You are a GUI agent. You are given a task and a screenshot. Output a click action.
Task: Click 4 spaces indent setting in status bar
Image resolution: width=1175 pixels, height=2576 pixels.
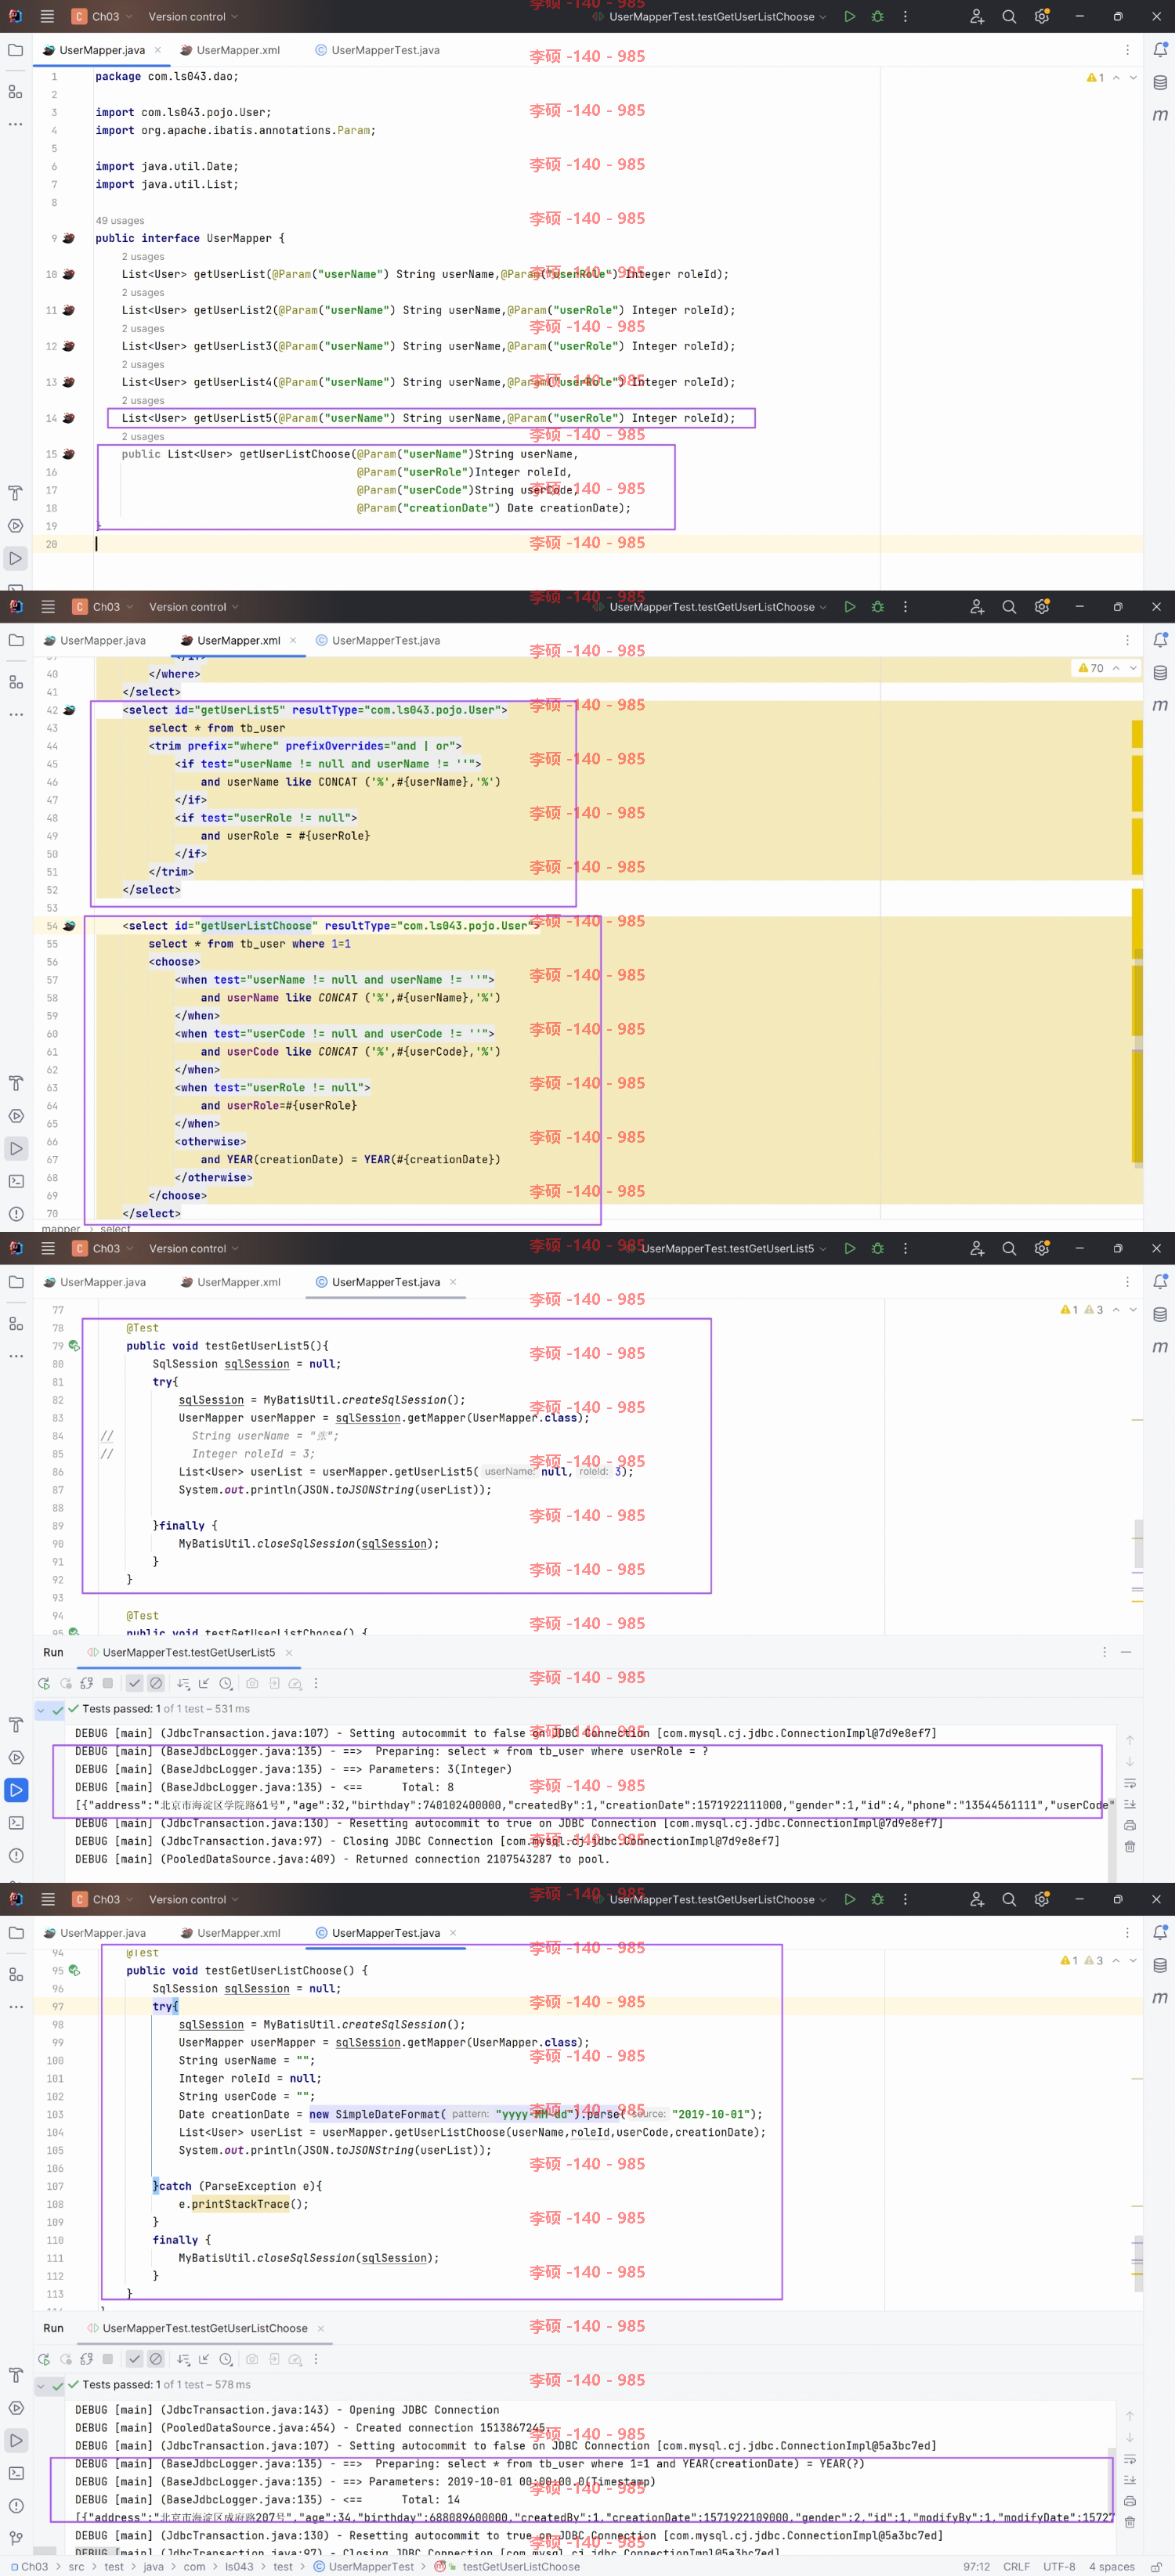click(x=1111, y=2567)
